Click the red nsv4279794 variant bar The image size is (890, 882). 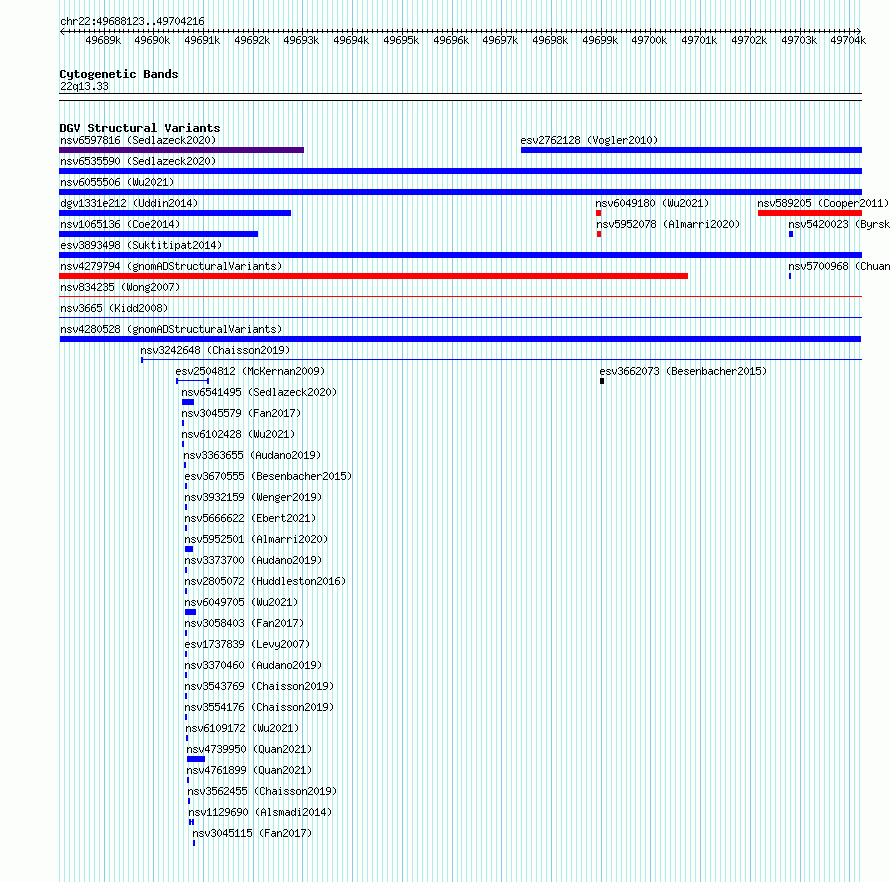(x=373, y=276)
